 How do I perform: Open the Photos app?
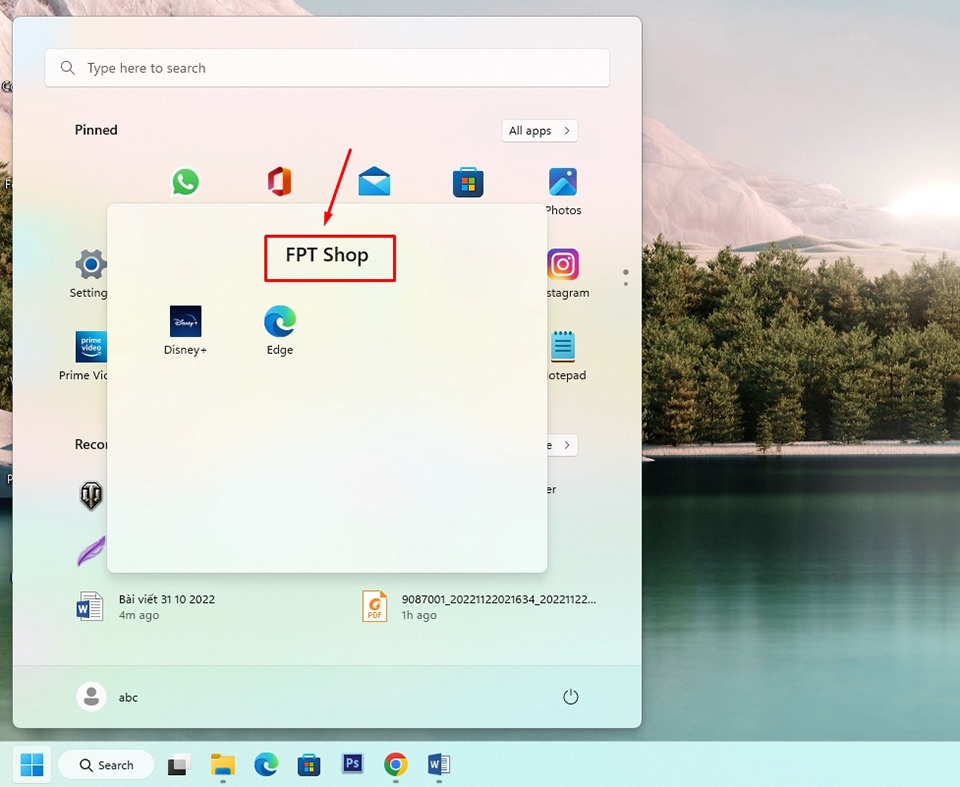563,181
